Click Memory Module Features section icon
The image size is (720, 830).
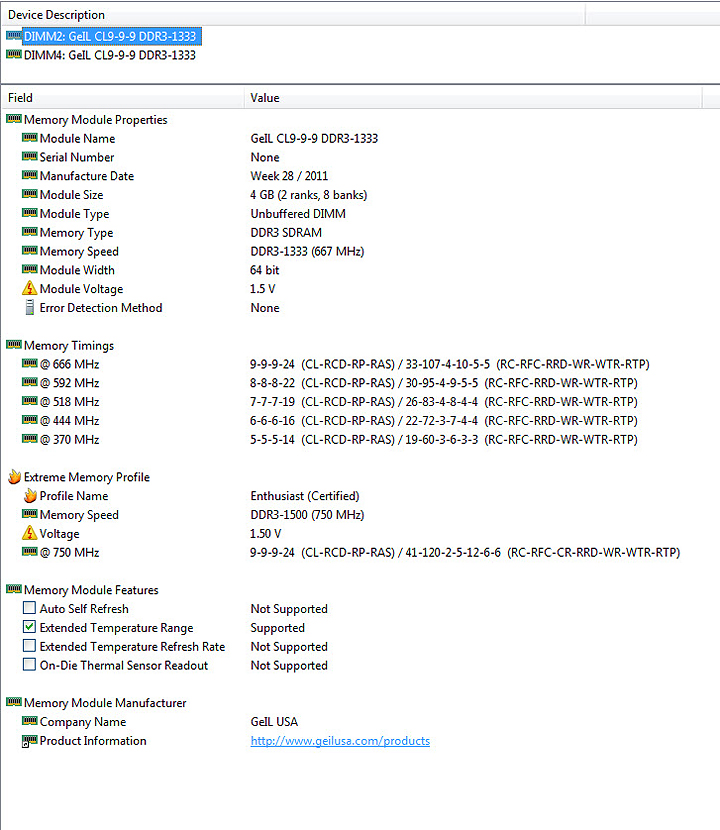[14, 589]
